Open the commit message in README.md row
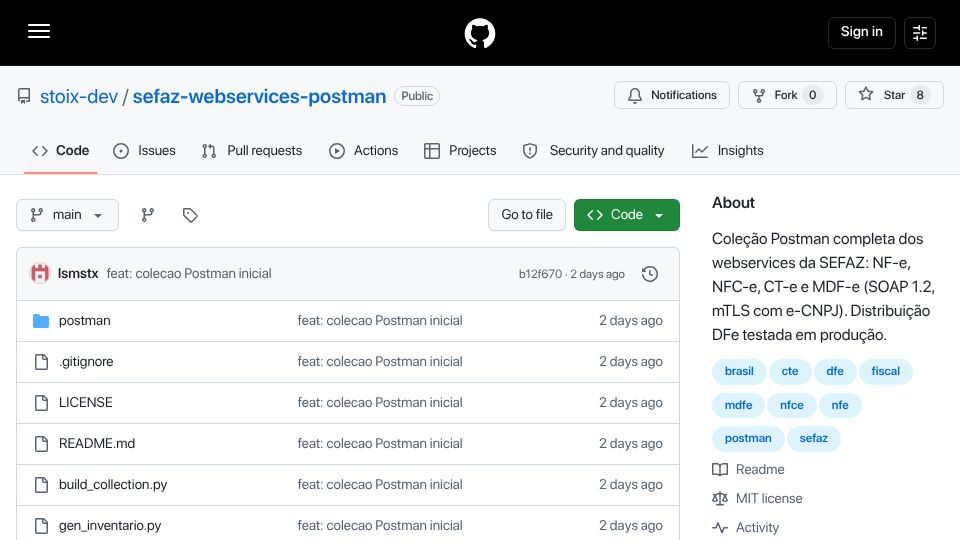The image size is (960, 540). 380,444
